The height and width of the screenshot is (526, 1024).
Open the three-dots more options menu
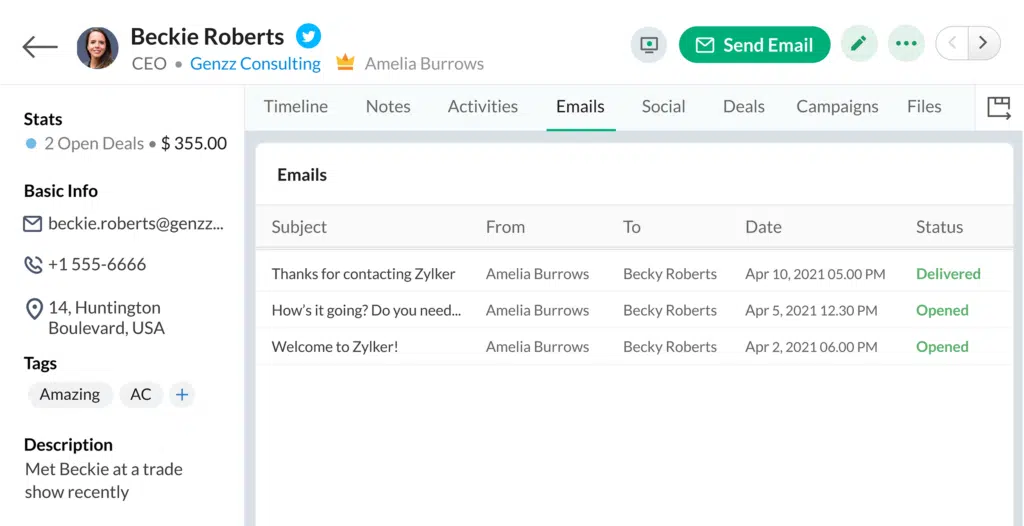(906, 45)
